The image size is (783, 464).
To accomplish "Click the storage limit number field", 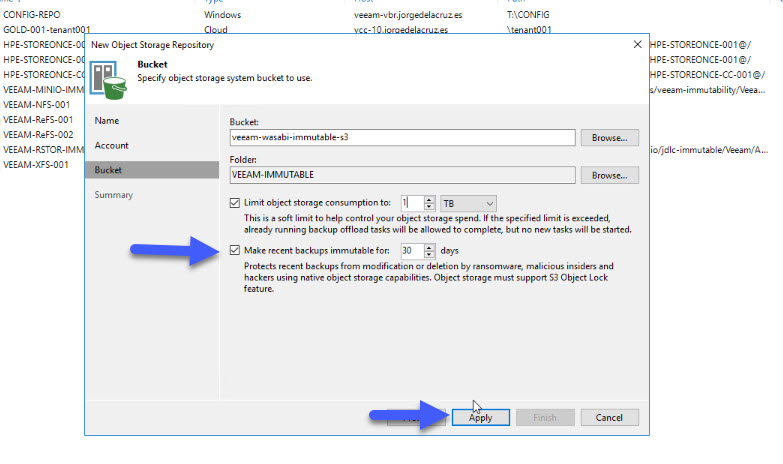I will [412, 203].
